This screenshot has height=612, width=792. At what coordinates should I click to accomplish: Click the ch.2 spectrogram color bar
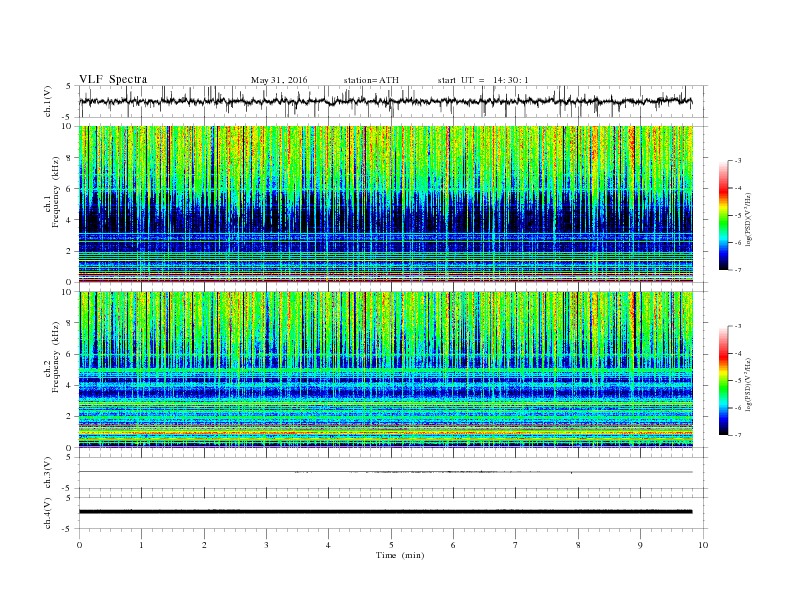pyautogui.click(x=724, y=381)
